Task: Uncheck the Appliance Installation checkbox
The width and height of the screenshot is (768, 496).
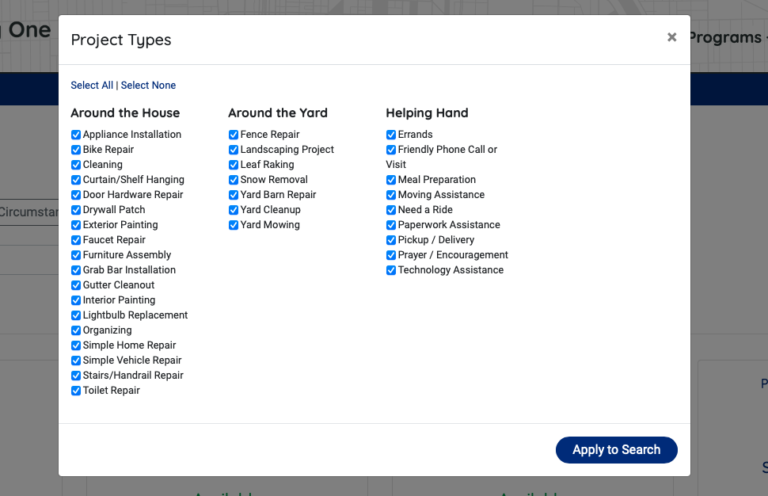Action: 76,135
